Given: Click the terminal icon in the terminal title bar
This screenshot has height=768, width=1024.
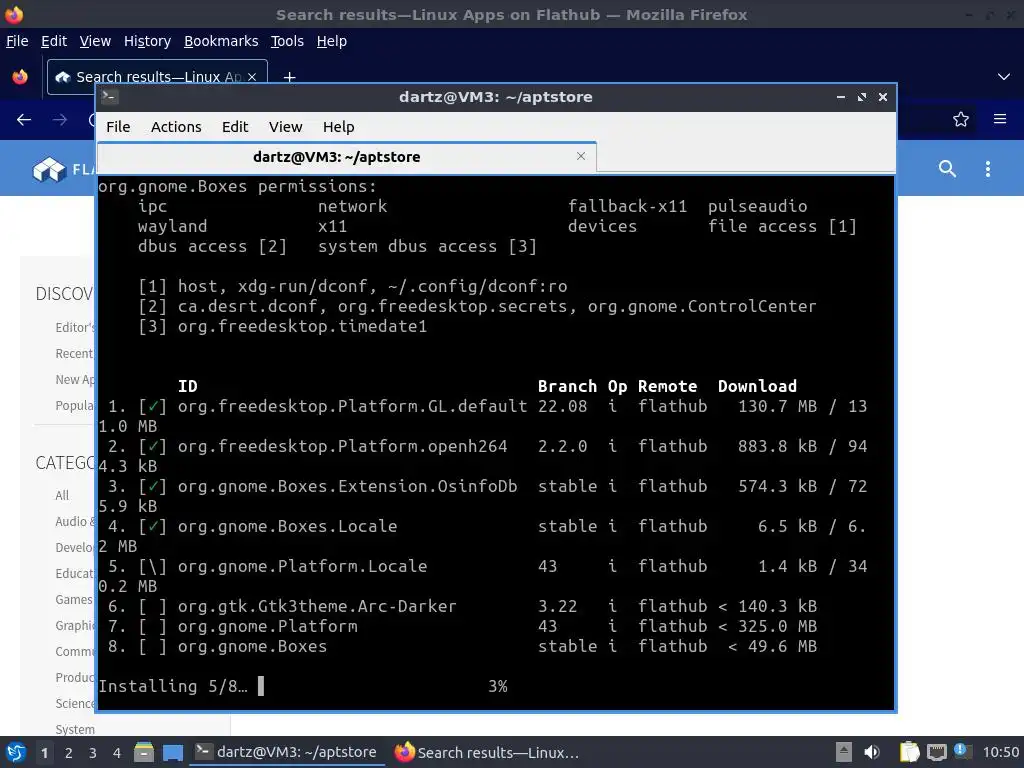Looking at the screenshot, I should tap(109, 97).
